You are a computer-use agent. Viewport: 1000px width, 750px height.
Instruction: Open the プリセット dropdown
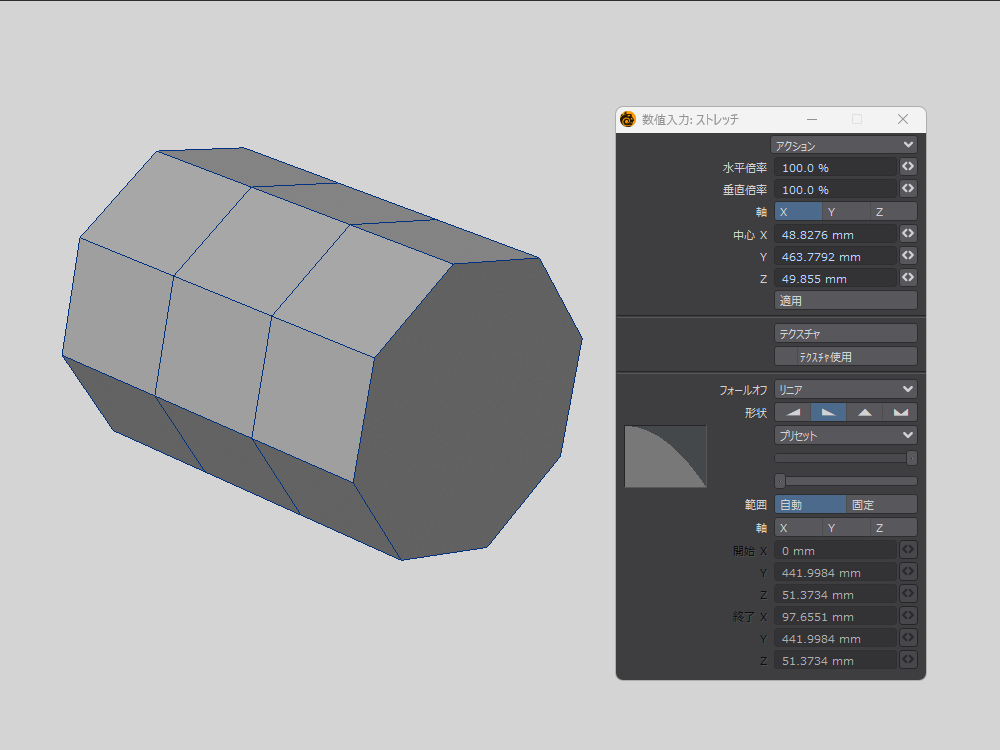tap(845, 435)
